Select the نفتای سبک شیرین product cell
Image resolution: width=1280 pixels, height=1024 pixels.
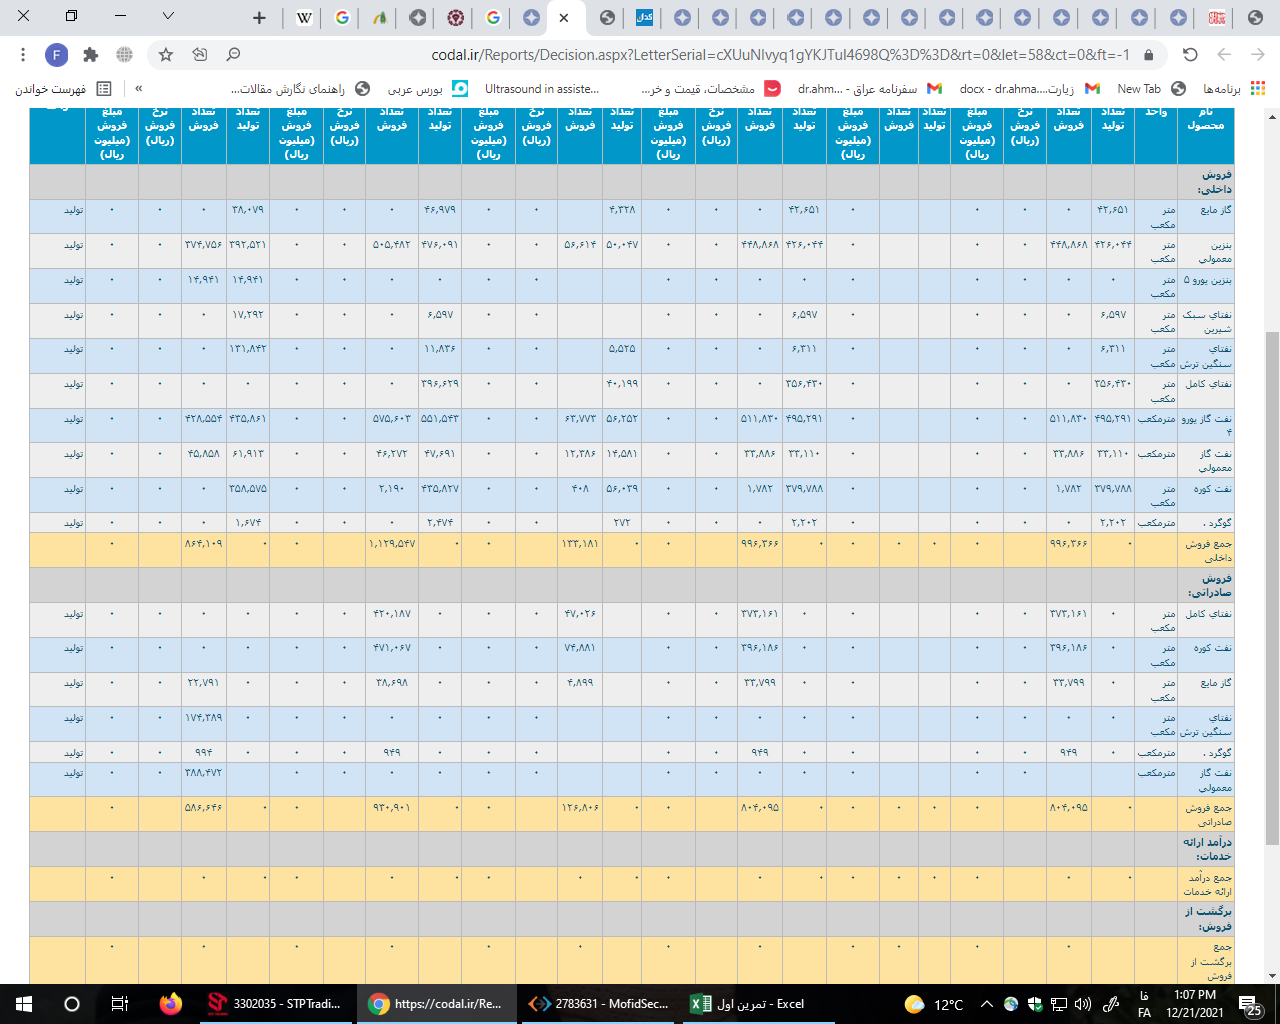tap(1206, 321)
